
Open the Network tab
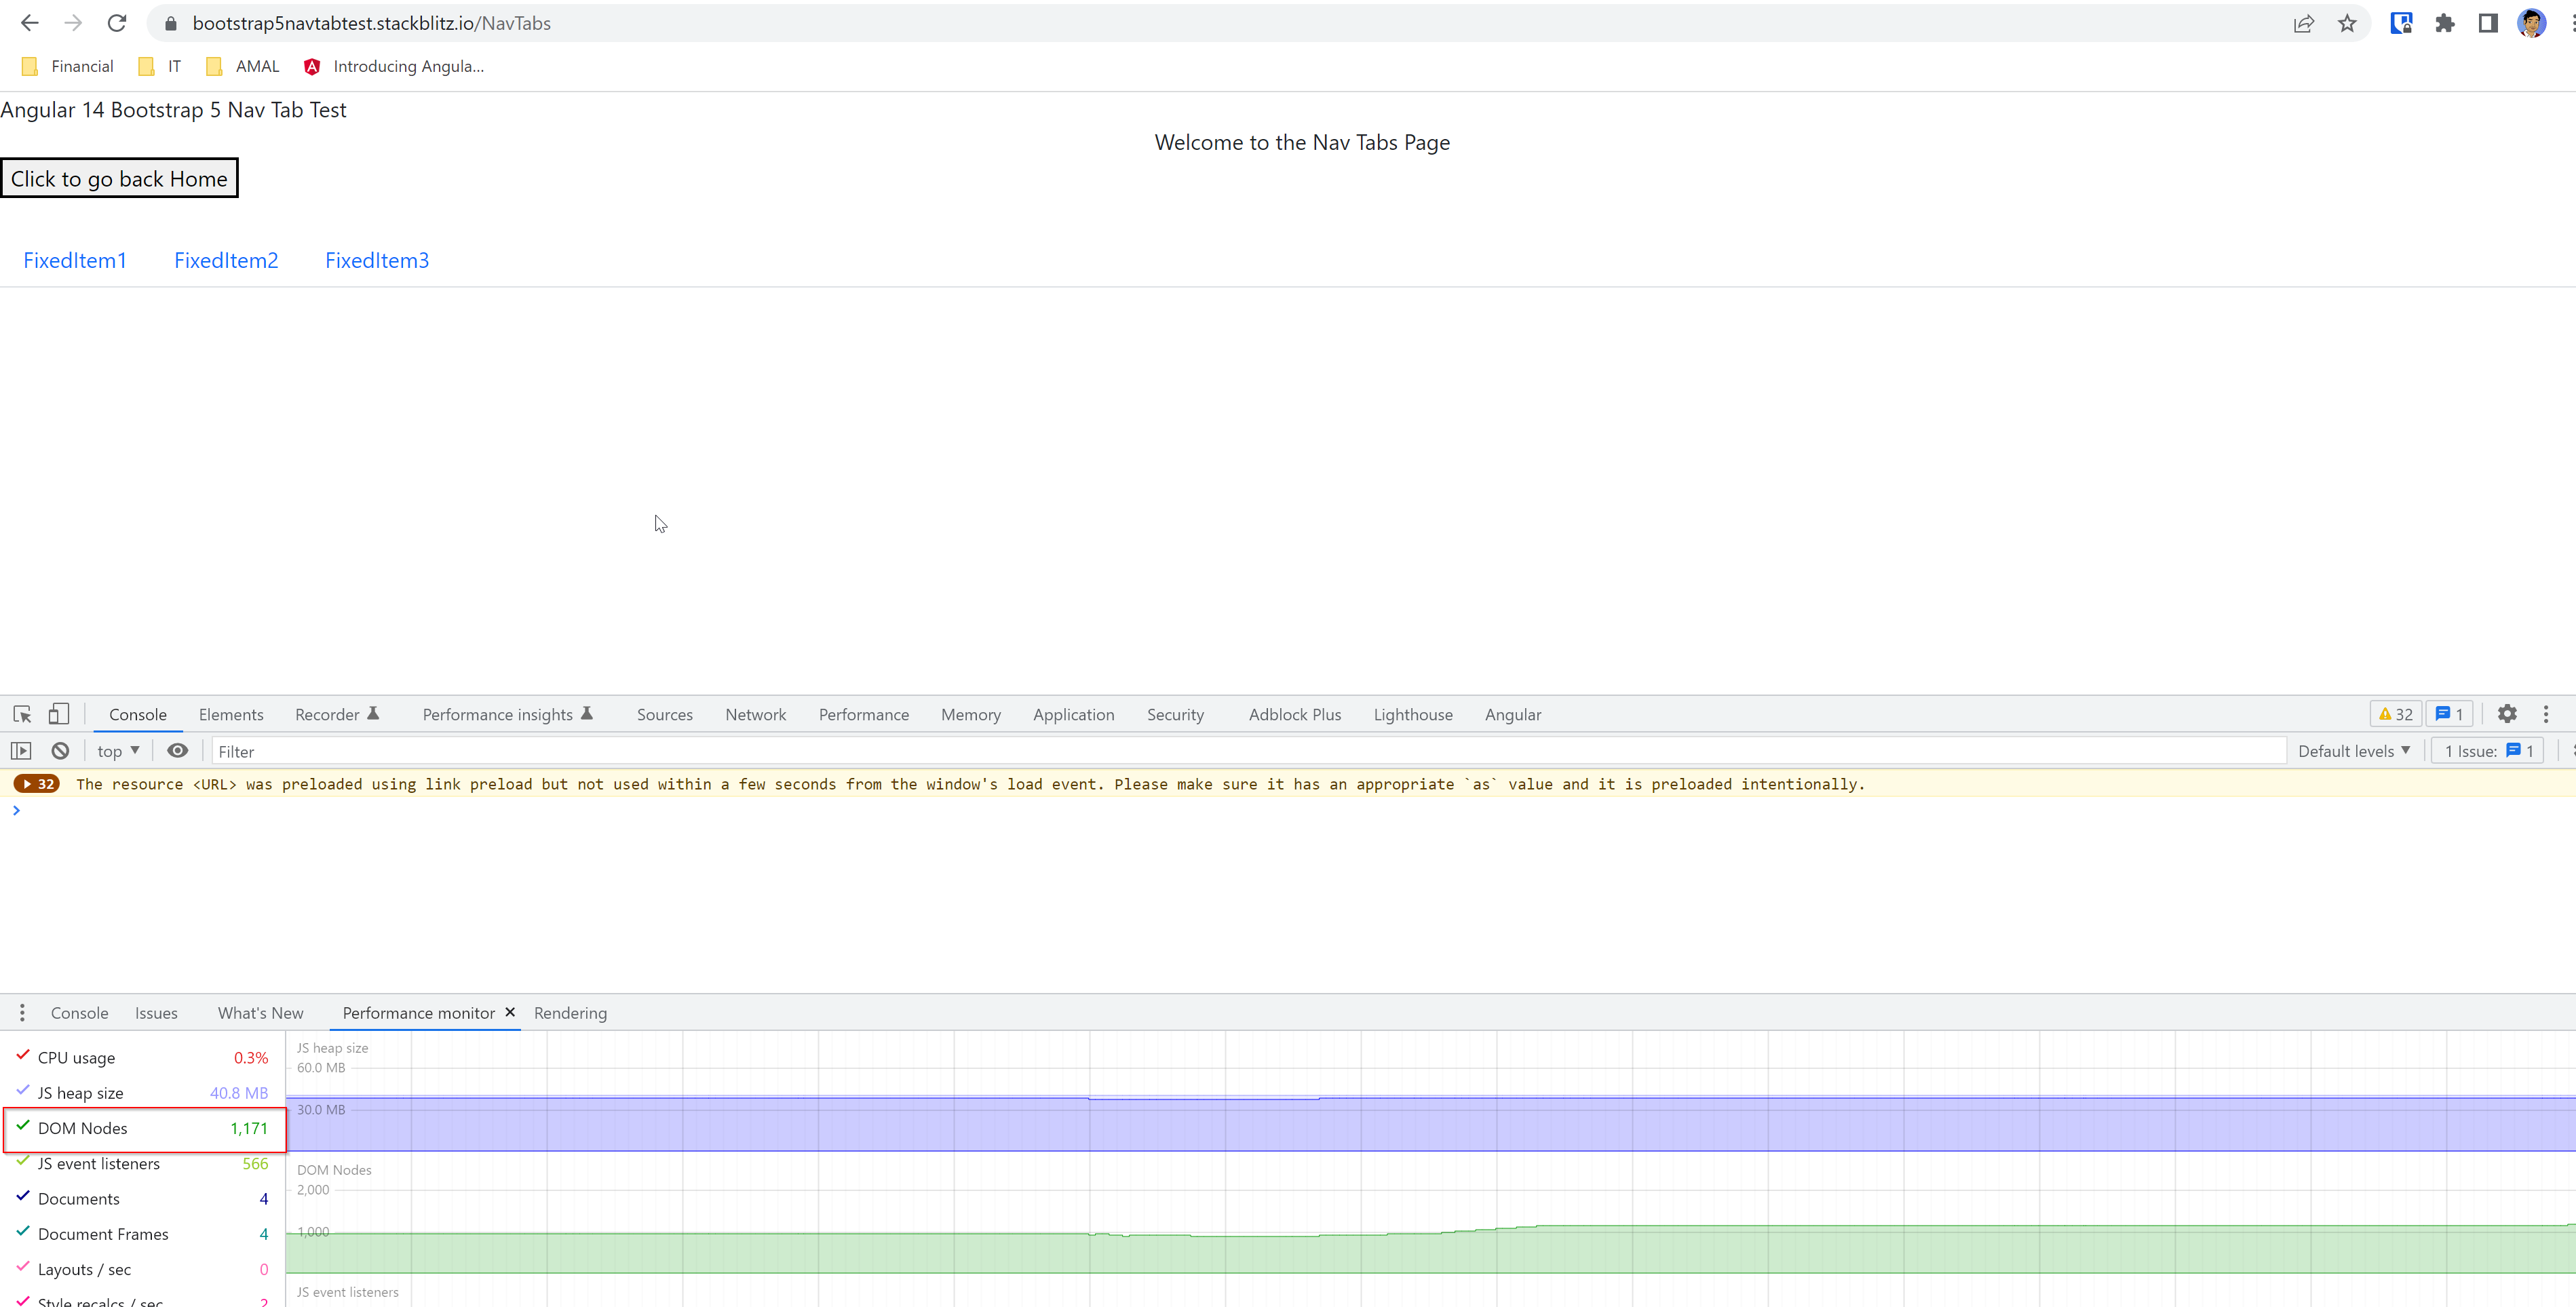point(756,714)
